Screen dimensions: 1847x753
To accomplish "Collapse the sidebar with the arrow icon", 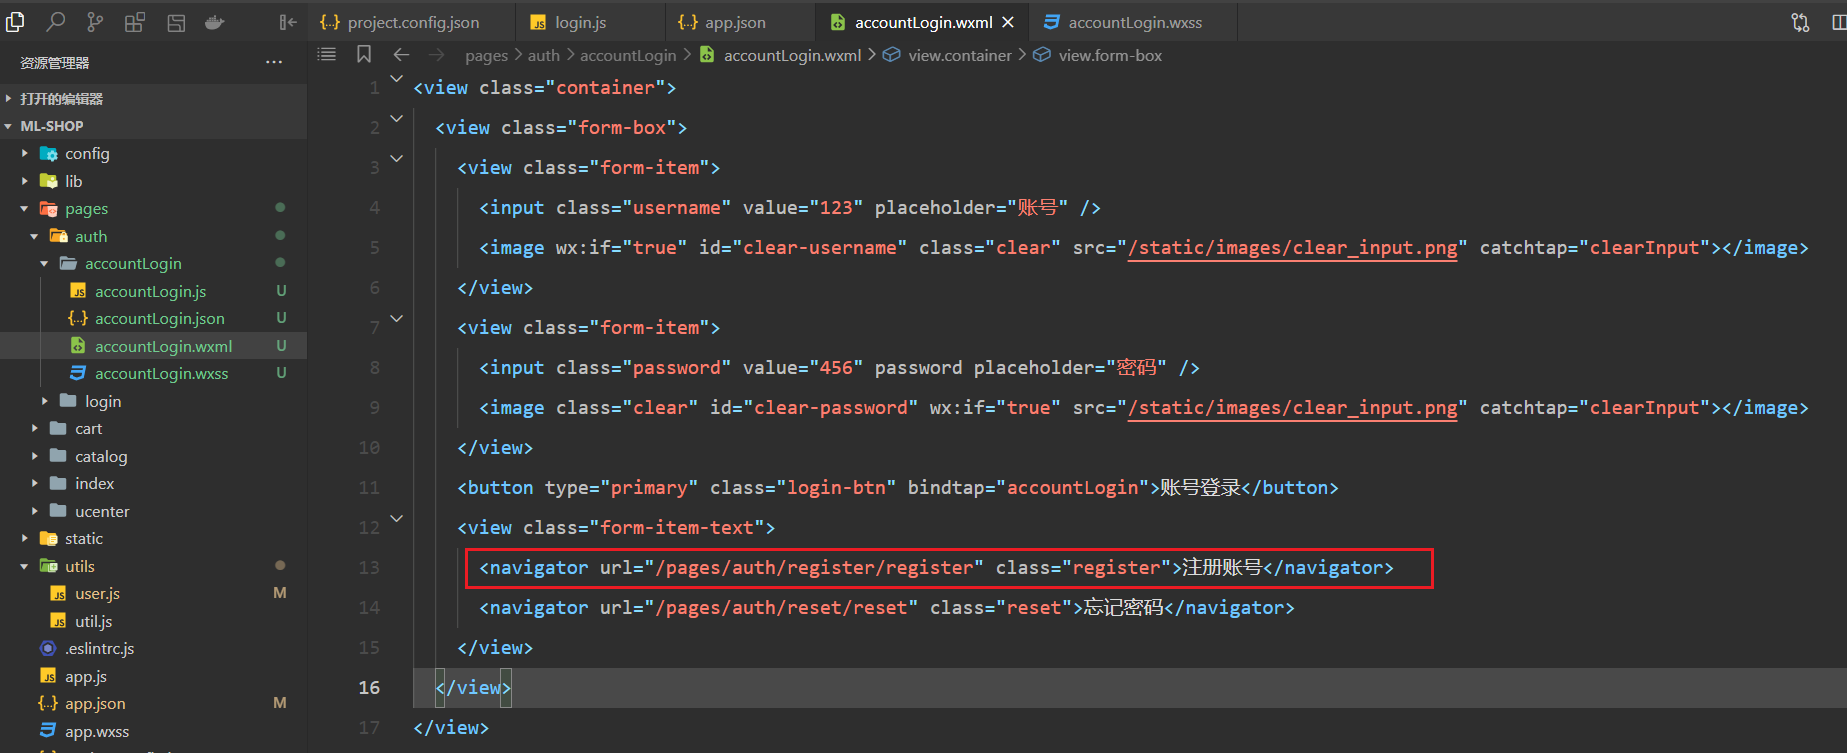I will pos(288,22).
